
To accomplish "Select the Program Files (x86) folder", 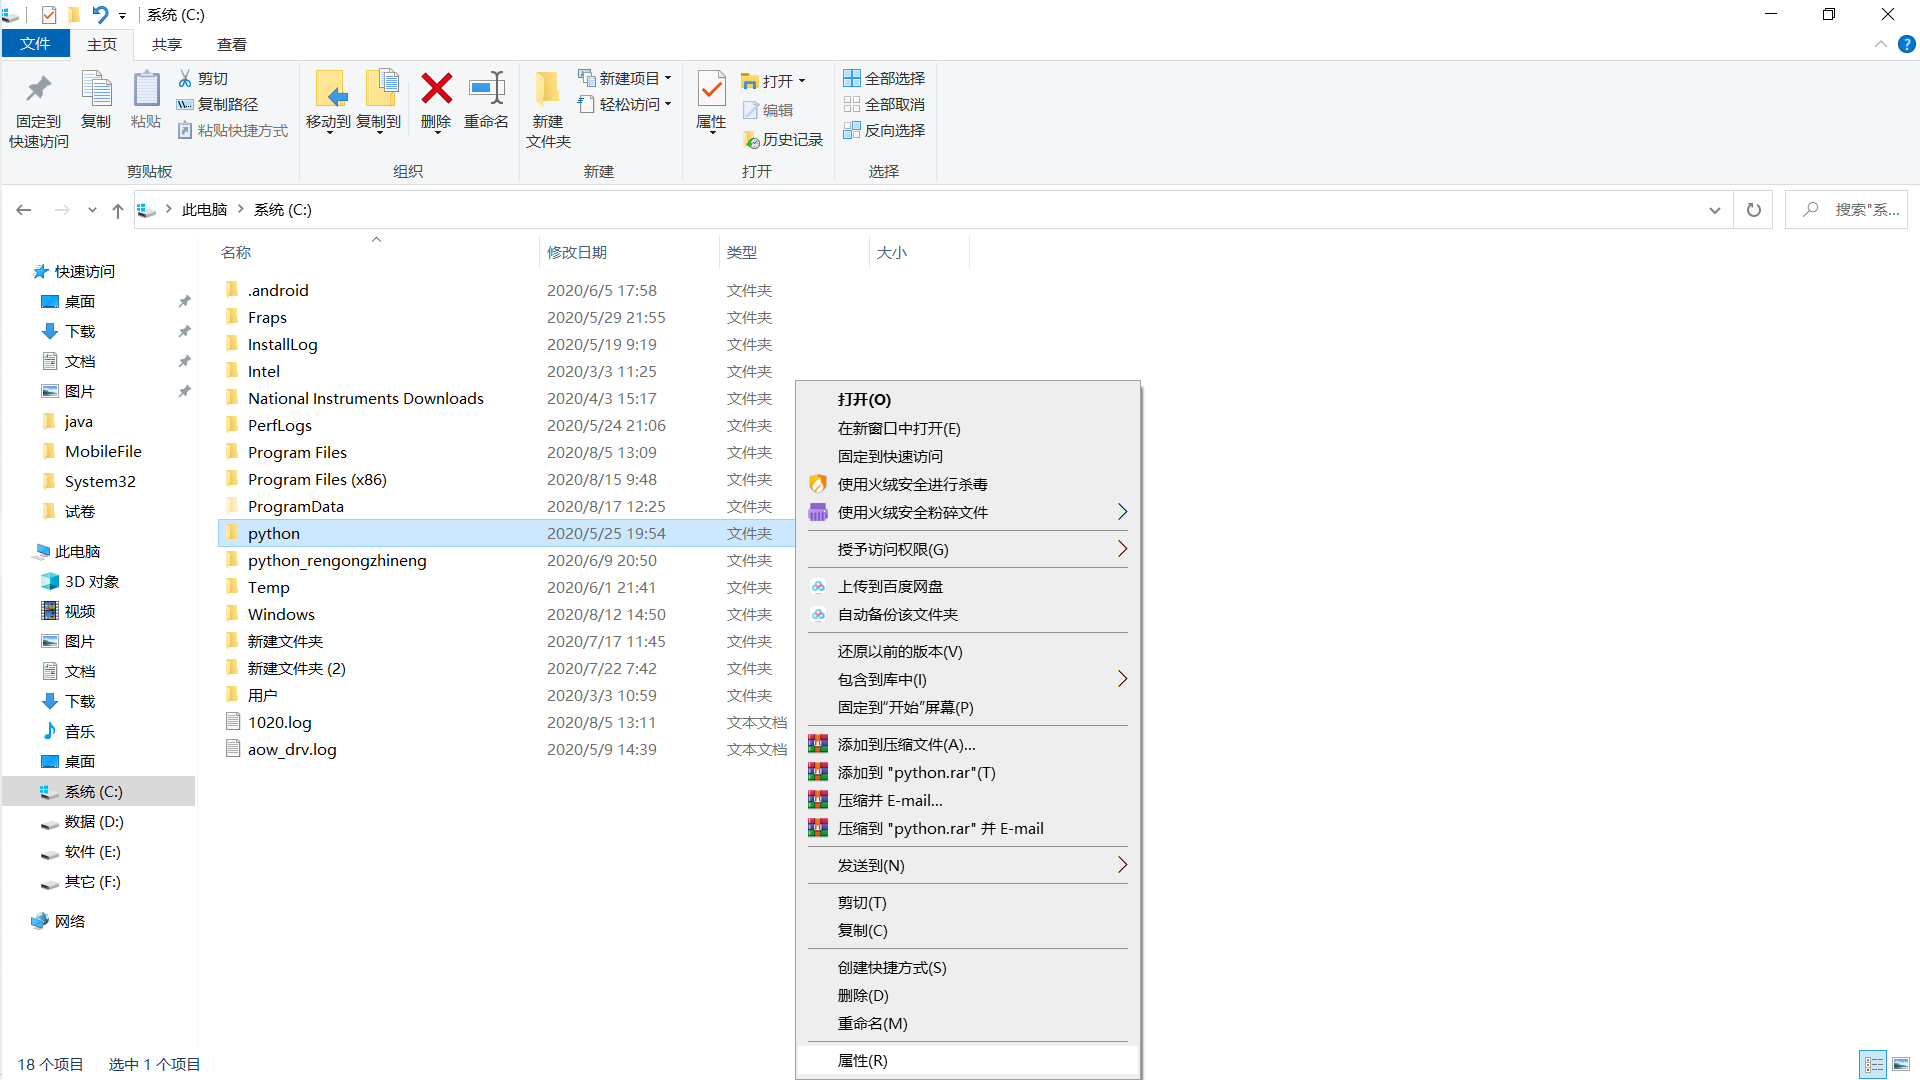I will pyautogui.click(x=317, y=480).
